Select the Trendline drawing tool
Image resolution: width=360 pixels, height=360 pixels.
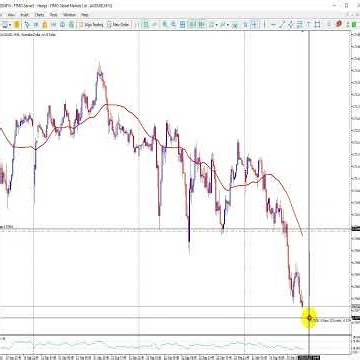(282, 25)
